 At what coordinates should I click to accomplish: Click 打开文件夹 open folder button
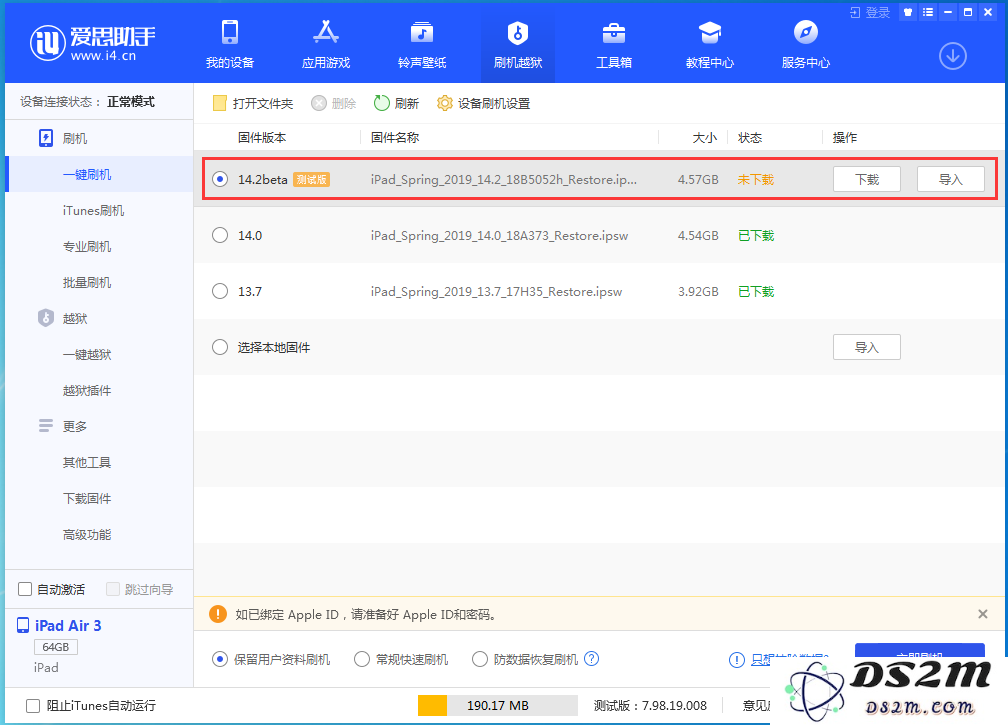pos(253,103)
